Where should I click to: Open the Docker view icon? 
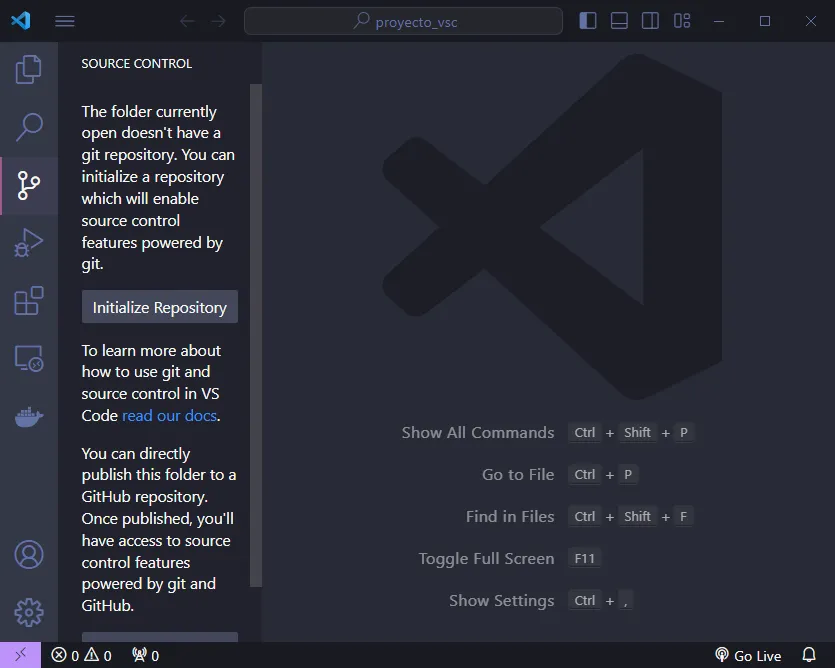(29, 416)
